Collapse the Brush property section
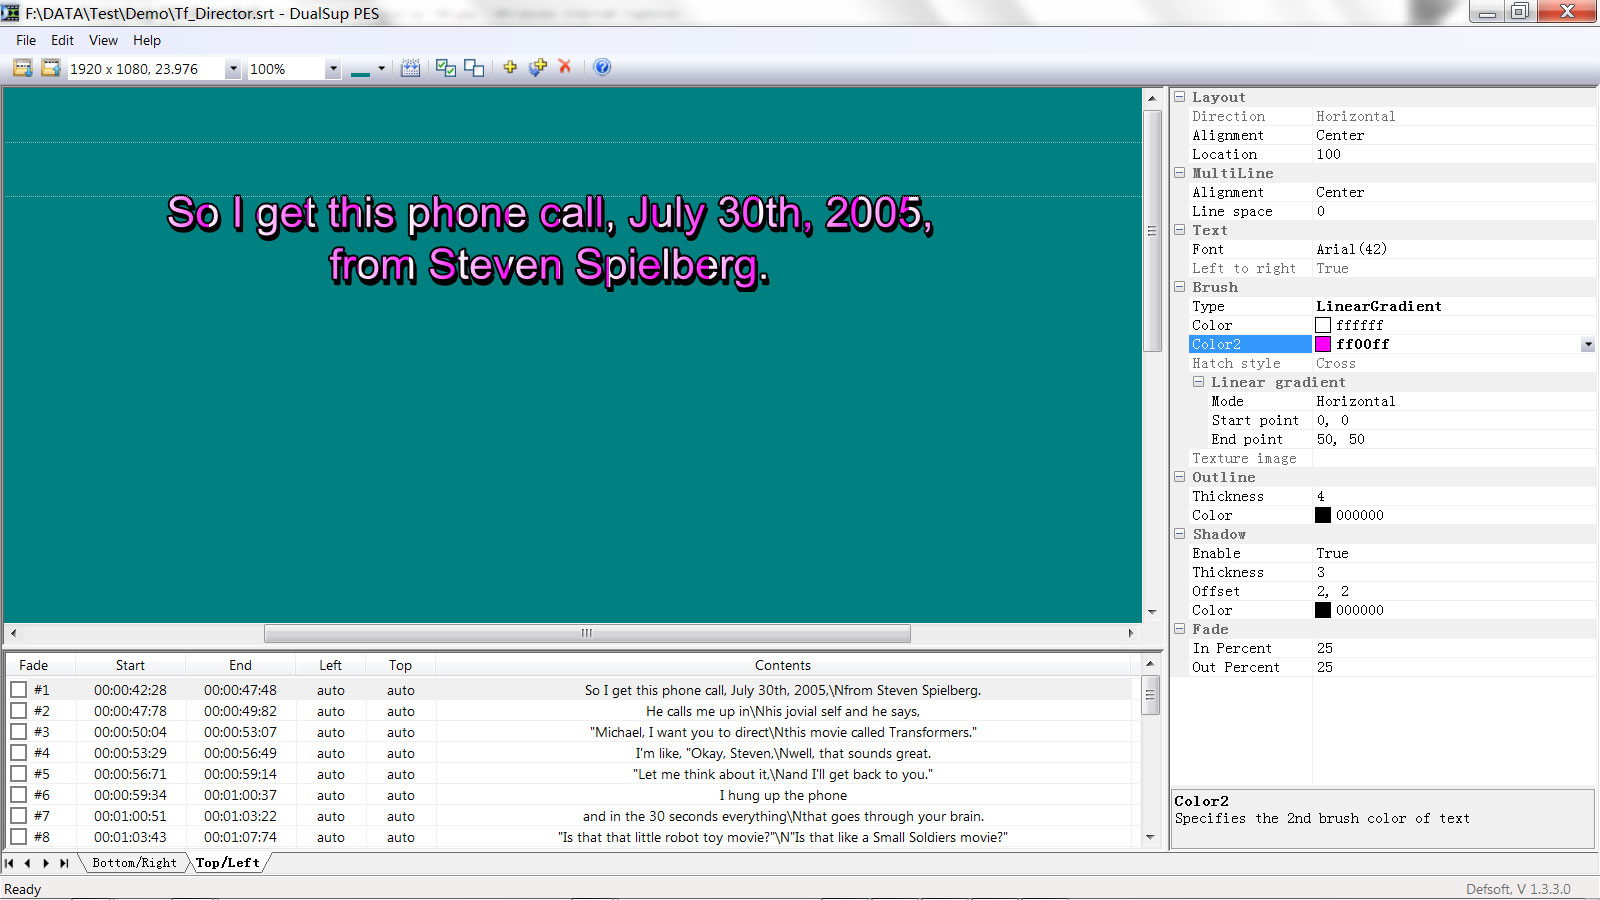This screenshot has height=900, width=1600. tap(1180, 287)
